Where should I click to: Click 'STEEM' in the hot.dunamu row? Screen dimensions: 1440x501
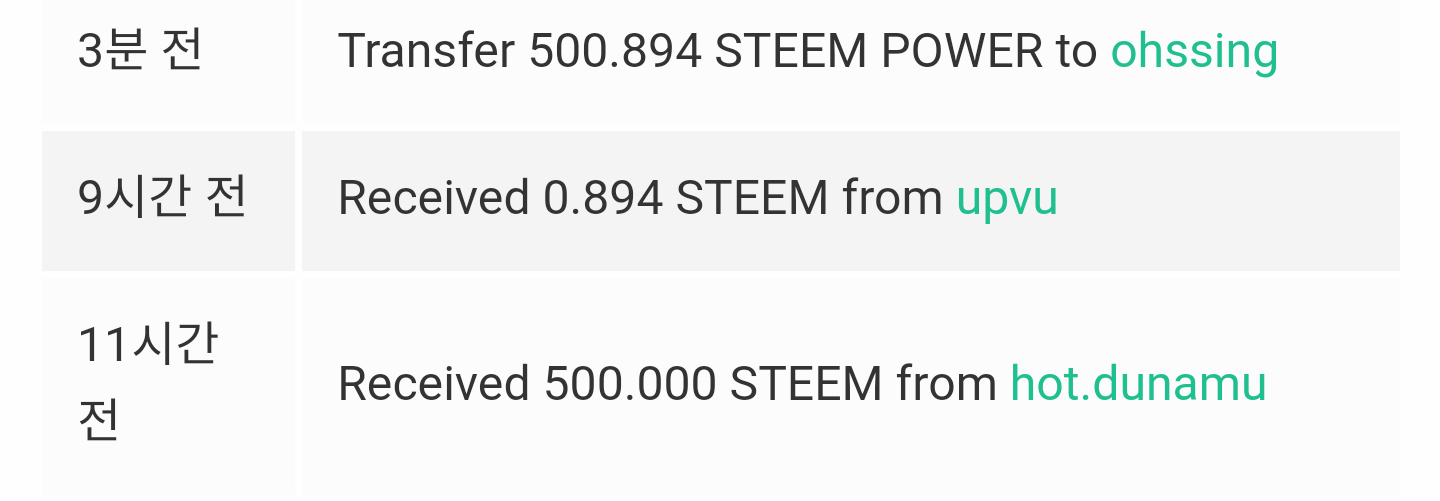tap(806, 384)
